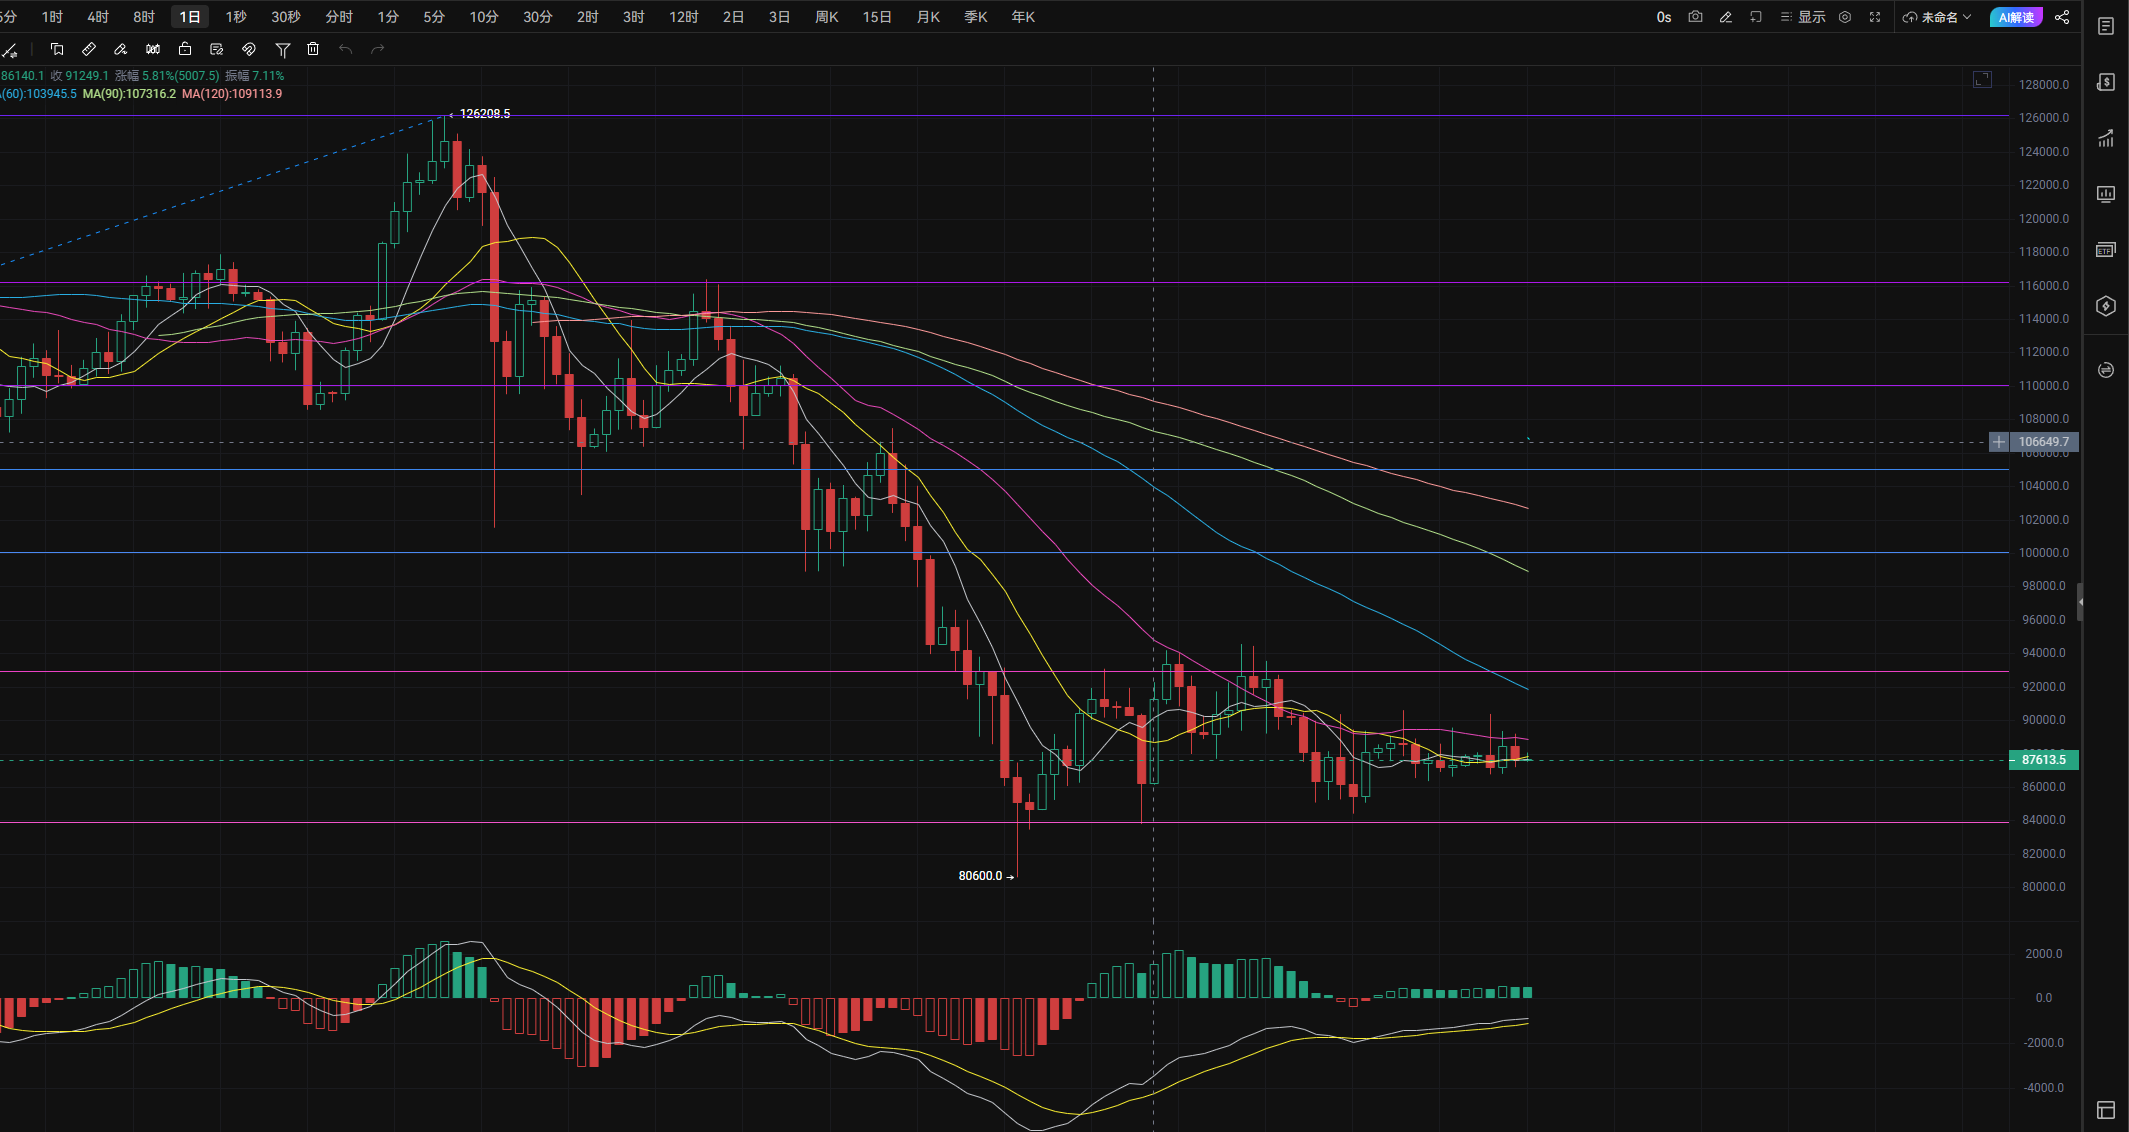Click the plus button beside 106649.7 price
The height and width of the screenshot is (1132, 2129).
point(1998,442)
